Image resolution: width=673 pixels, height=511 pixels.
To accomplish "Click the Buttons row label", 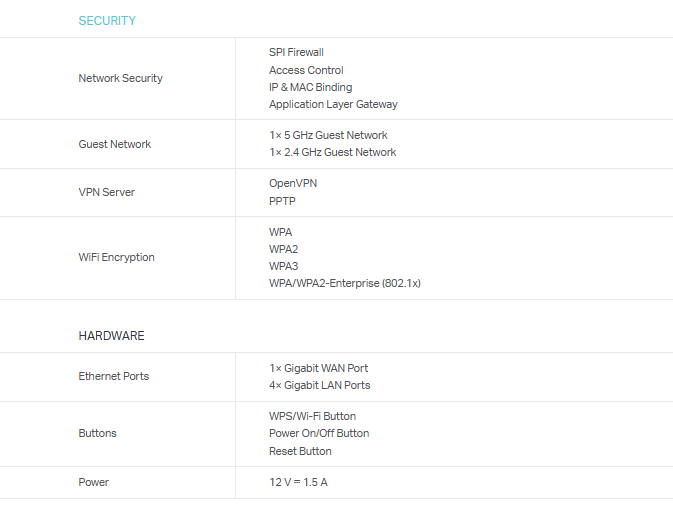I will click(x=97, y=433).
